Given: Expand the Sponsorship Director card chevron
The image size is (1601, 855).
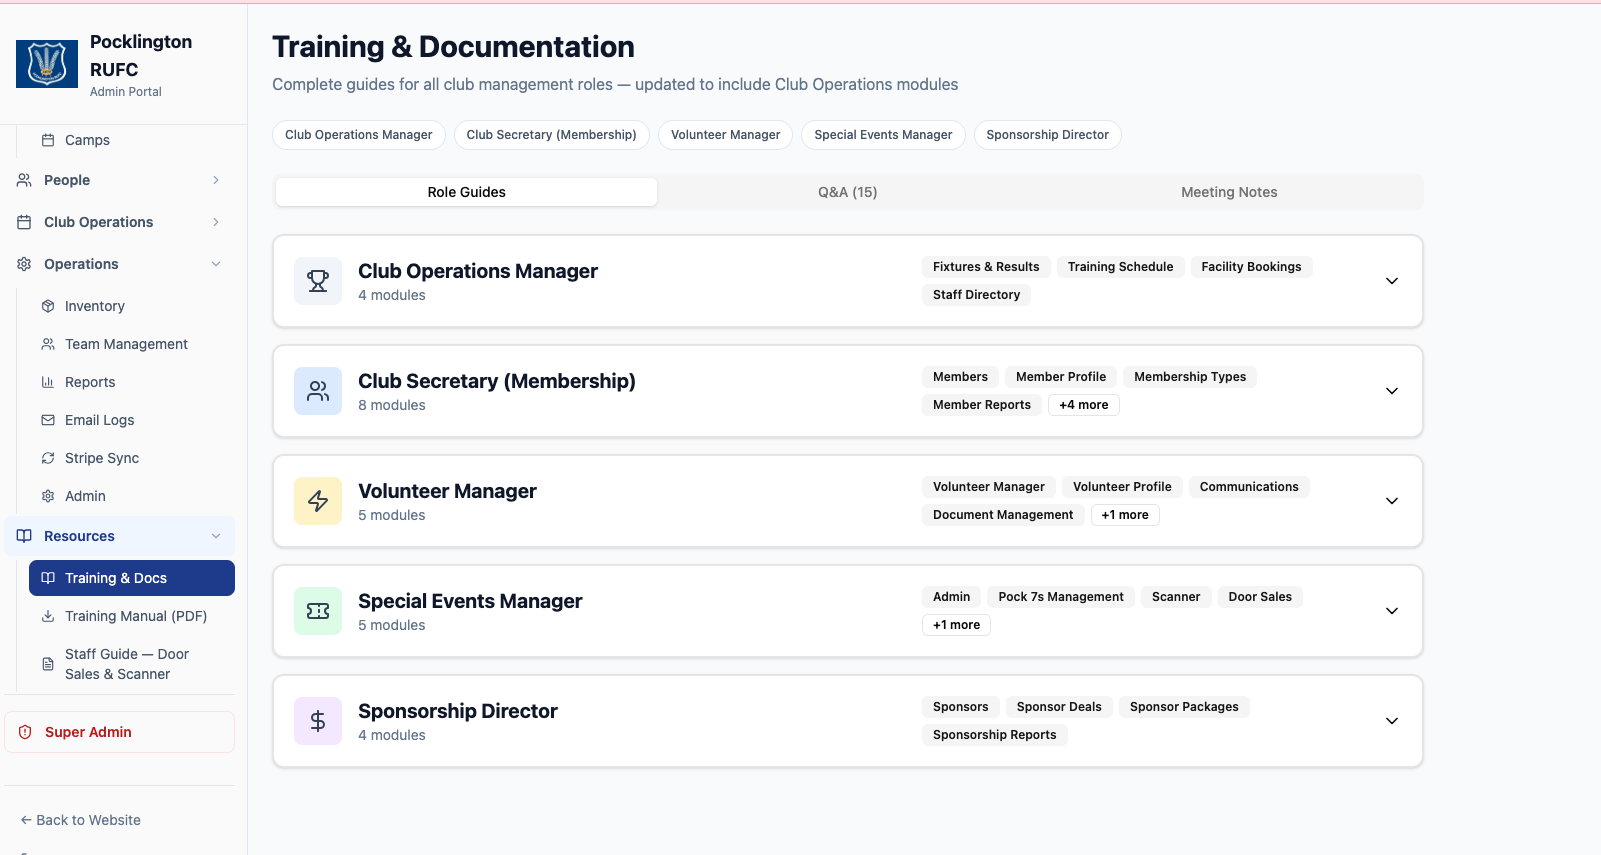Looking at the screenshot, I should pyautogui.click(x=1392, y=721).
